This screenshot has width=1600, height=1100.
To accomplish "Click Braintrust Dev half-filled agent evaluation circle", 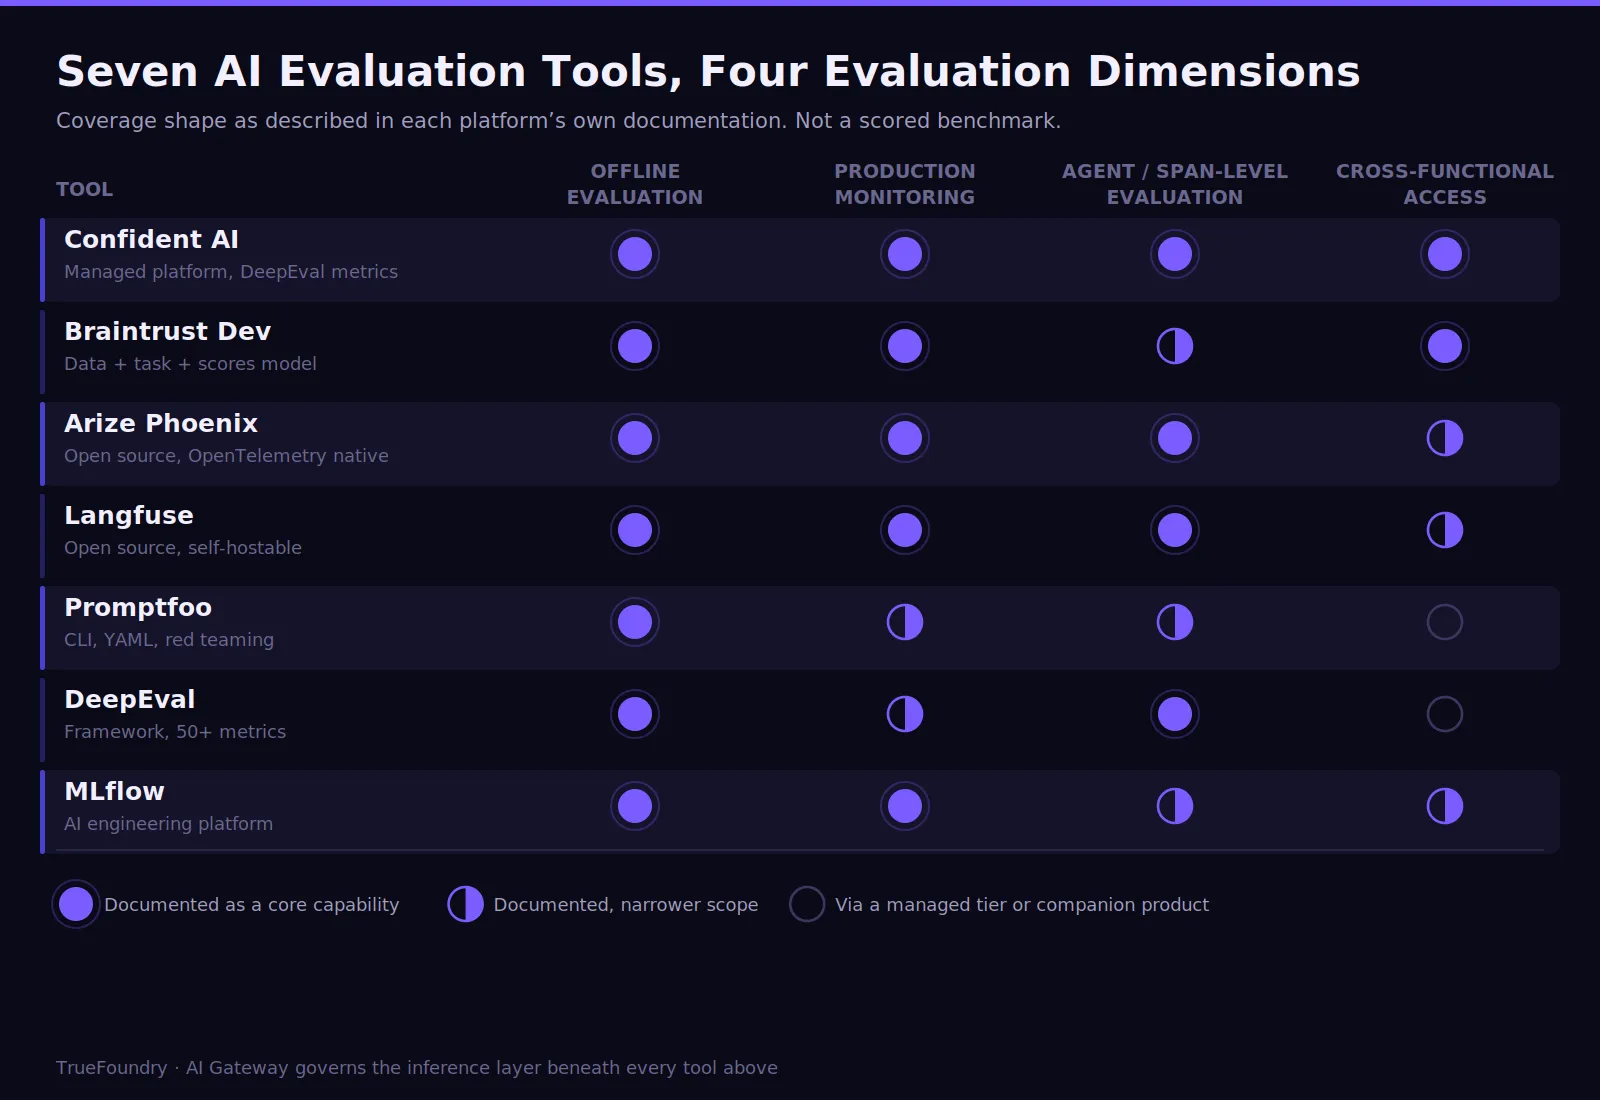I will click(1175, 346).
